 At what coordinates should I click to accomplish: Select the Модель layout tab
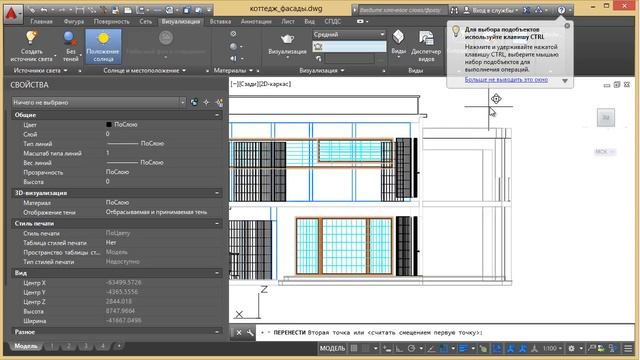tap(26, 346)
